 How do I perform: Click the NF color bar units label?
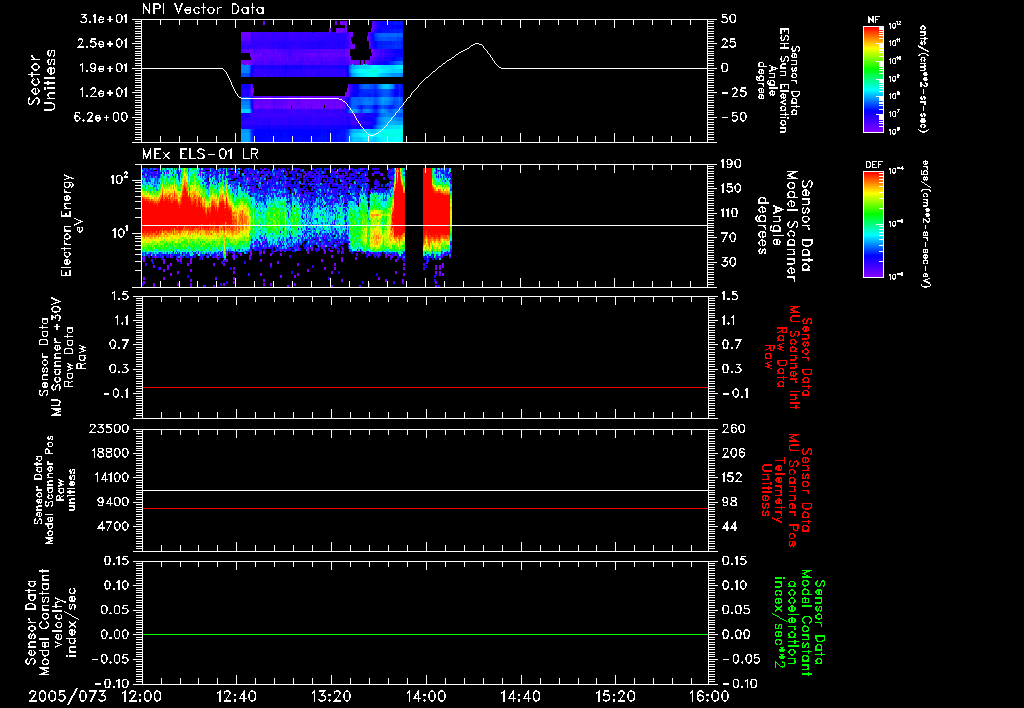click(x=923, y=78)
